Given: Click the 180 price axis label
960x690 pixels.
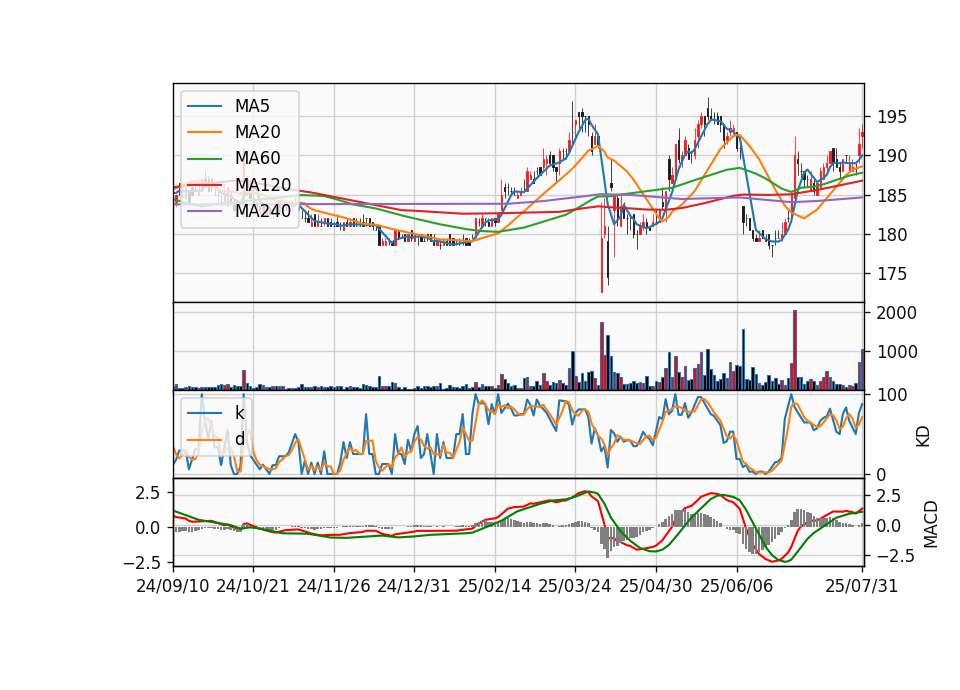Looking at the screenshot, I should (x=892, y=234).
